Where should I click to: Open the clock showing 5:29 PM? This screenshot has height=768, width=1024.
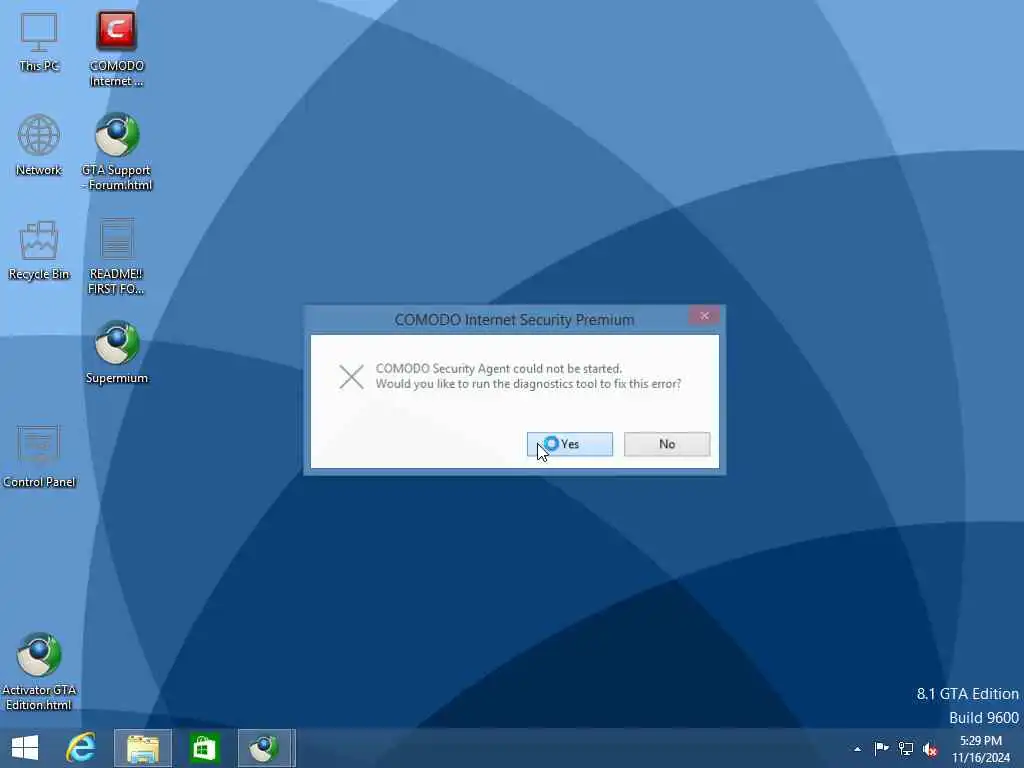[x=981, y=749]
